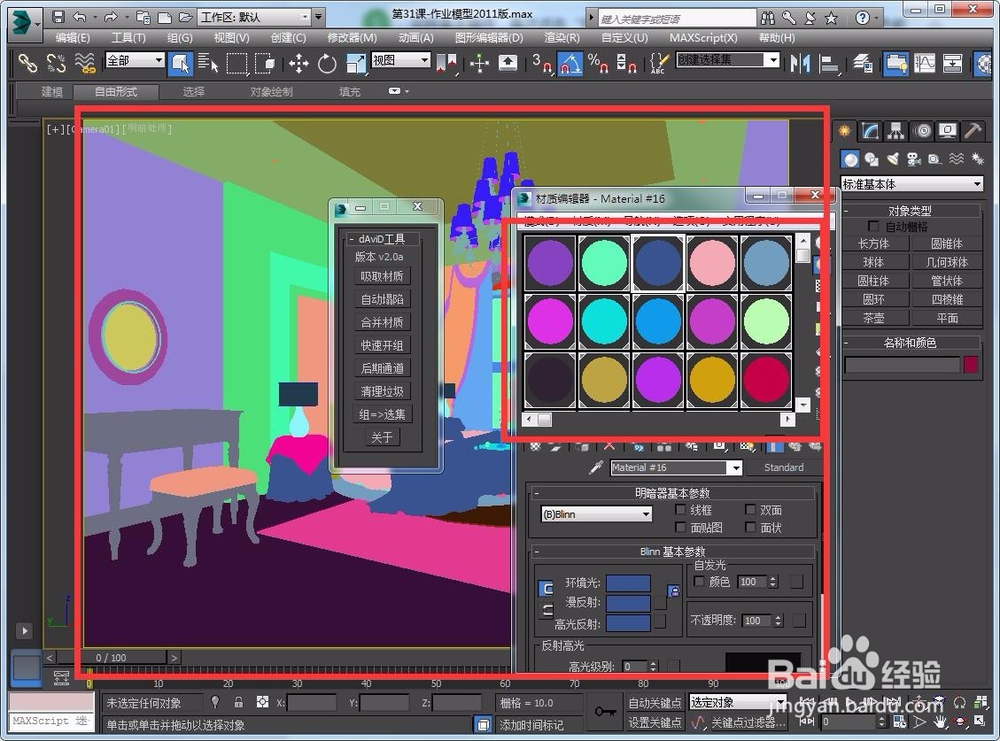This screenshot has height=741, width=1000.
Task: Enable the 自动栅格 AutoGrid checkbox
Action: [874, 226]
